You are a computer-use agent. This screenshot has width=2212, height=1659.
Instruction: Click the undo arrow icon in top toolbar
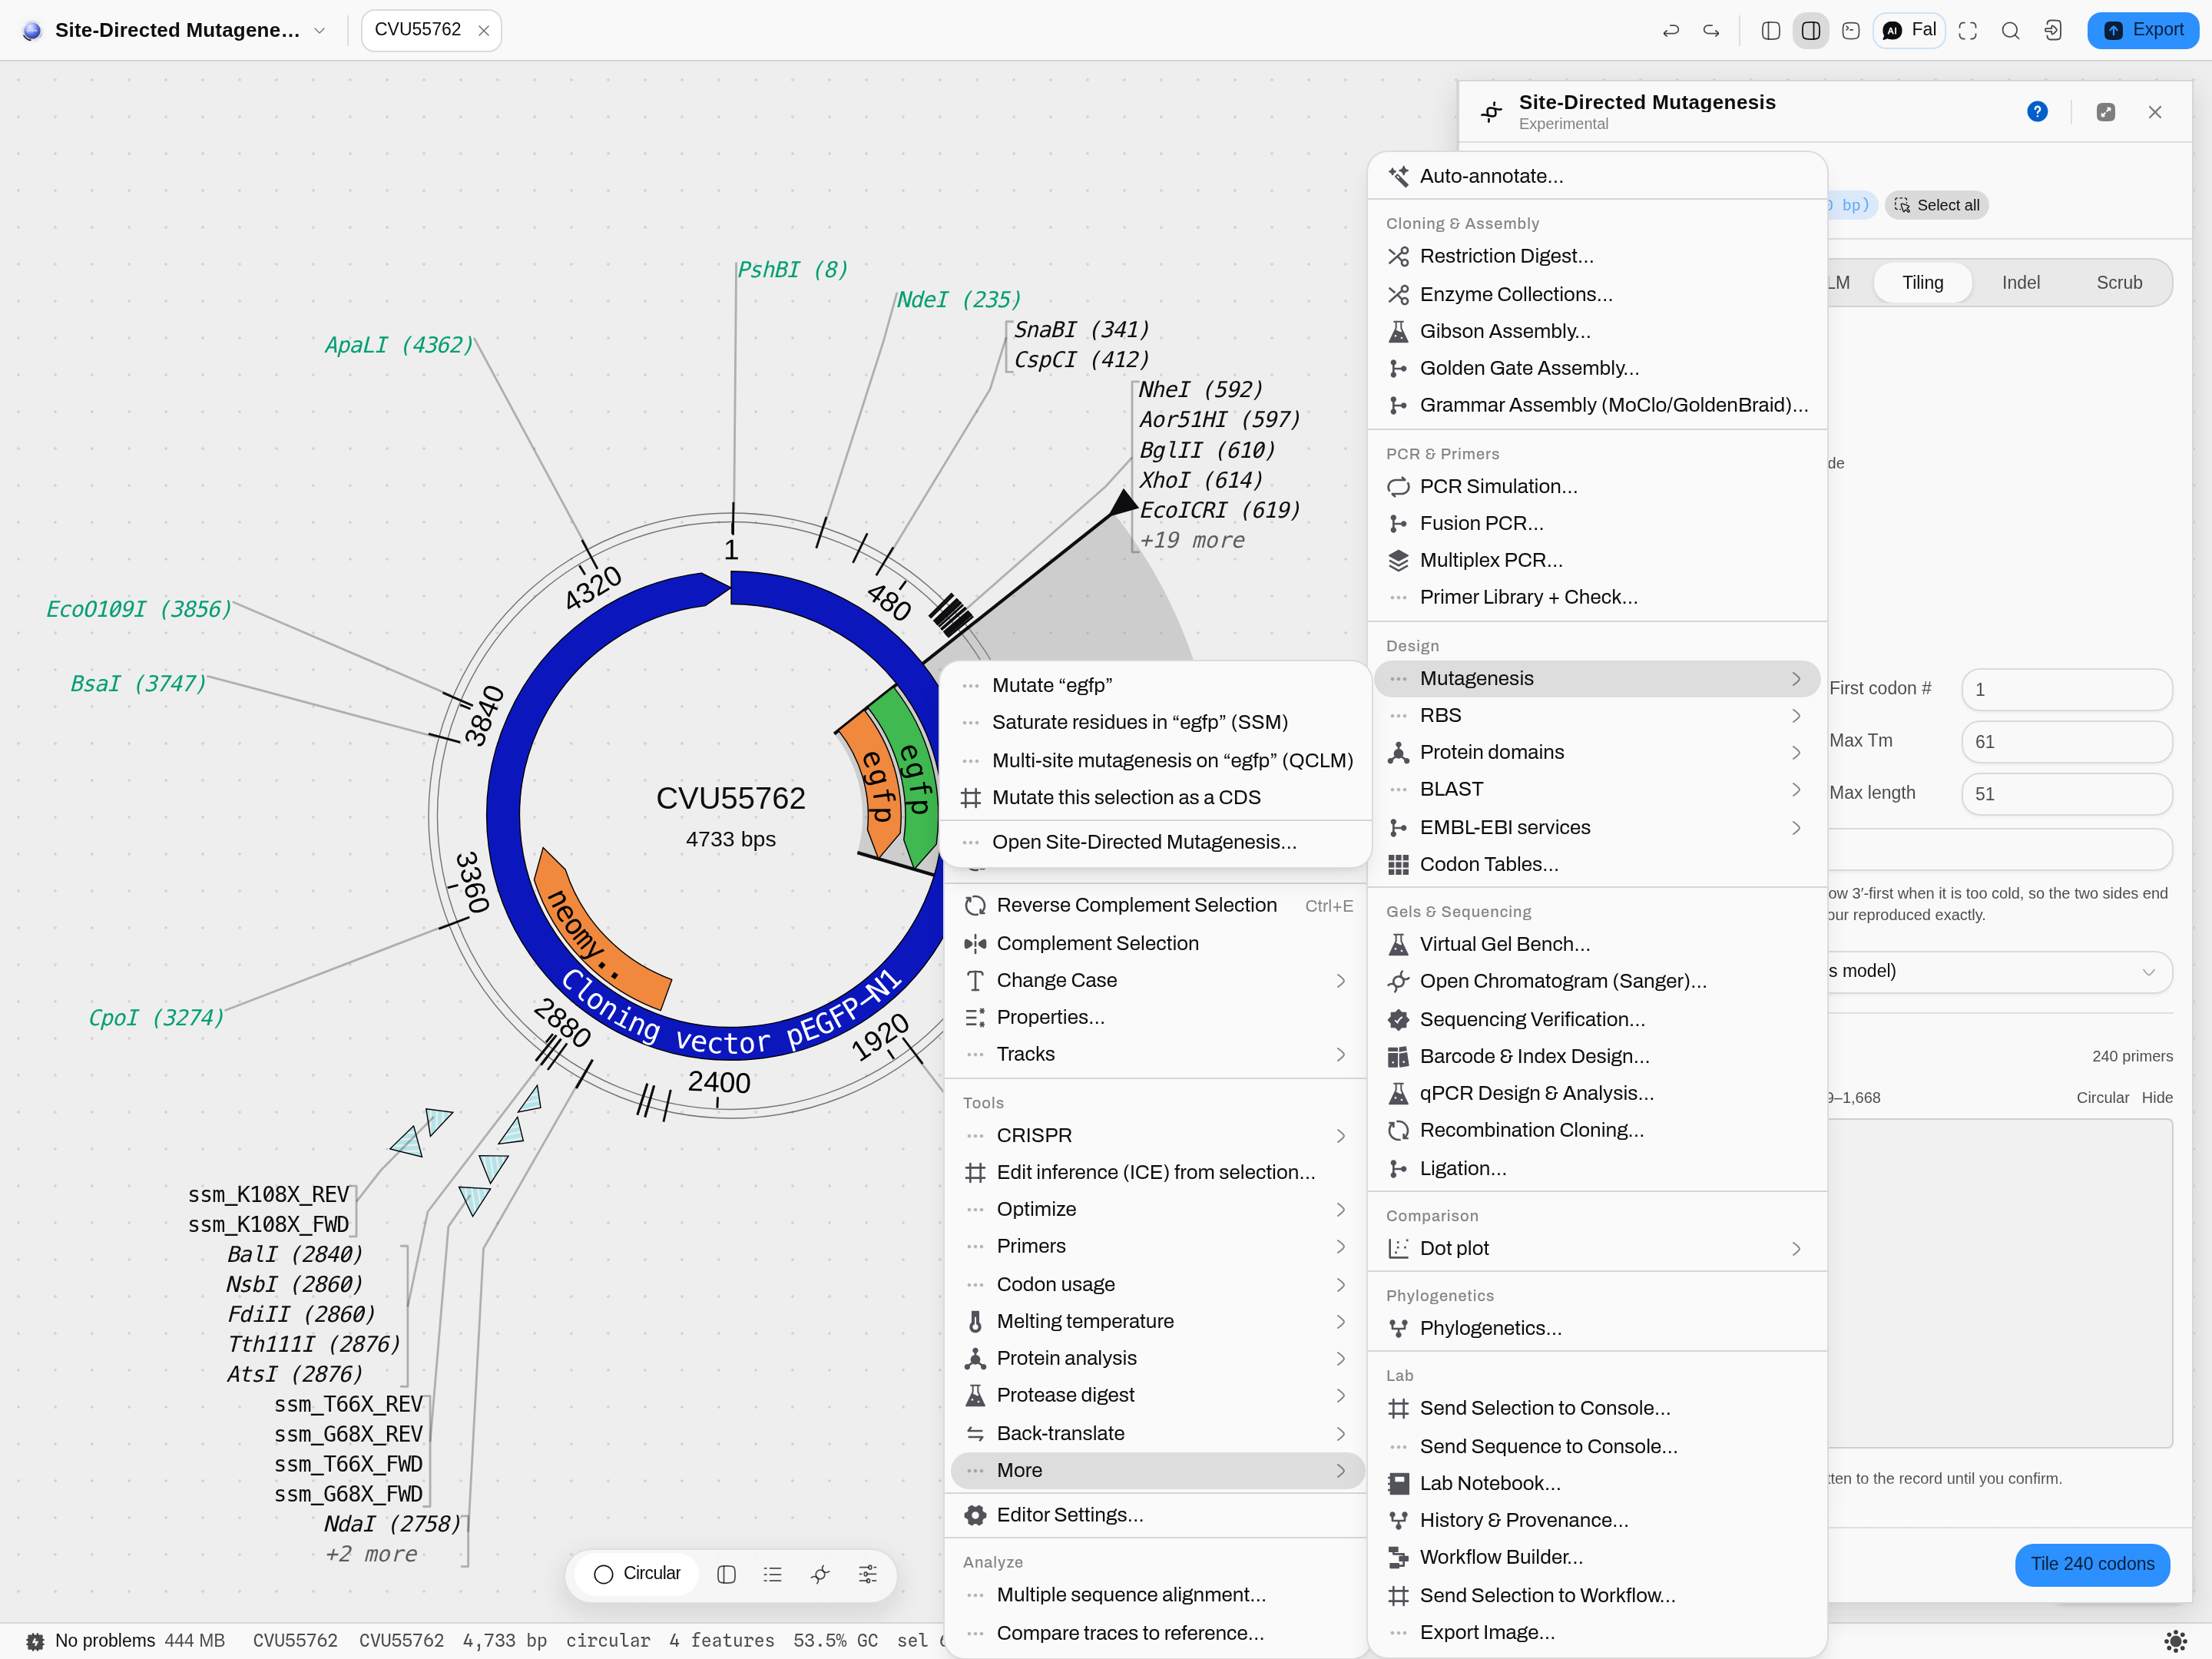(x=1670, y=31)
